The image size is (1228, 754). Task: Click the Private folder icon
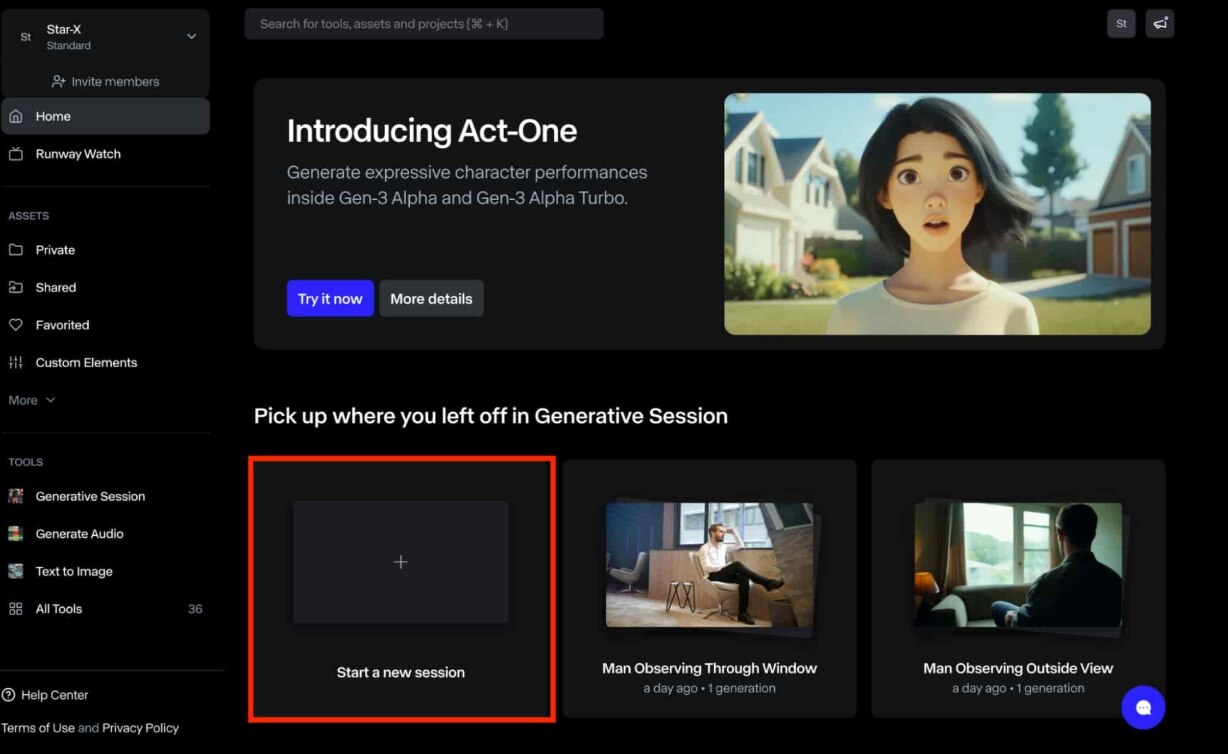pyautogui.click(x=16, y=250)
